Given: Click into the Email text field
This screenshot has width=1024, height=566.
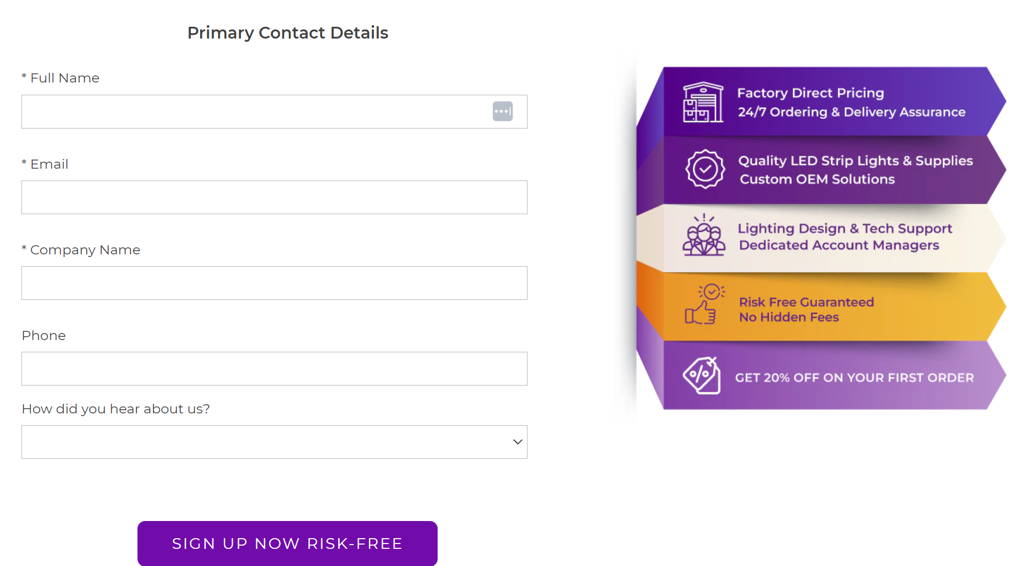Looking at the screenshot, I should 274,197.
